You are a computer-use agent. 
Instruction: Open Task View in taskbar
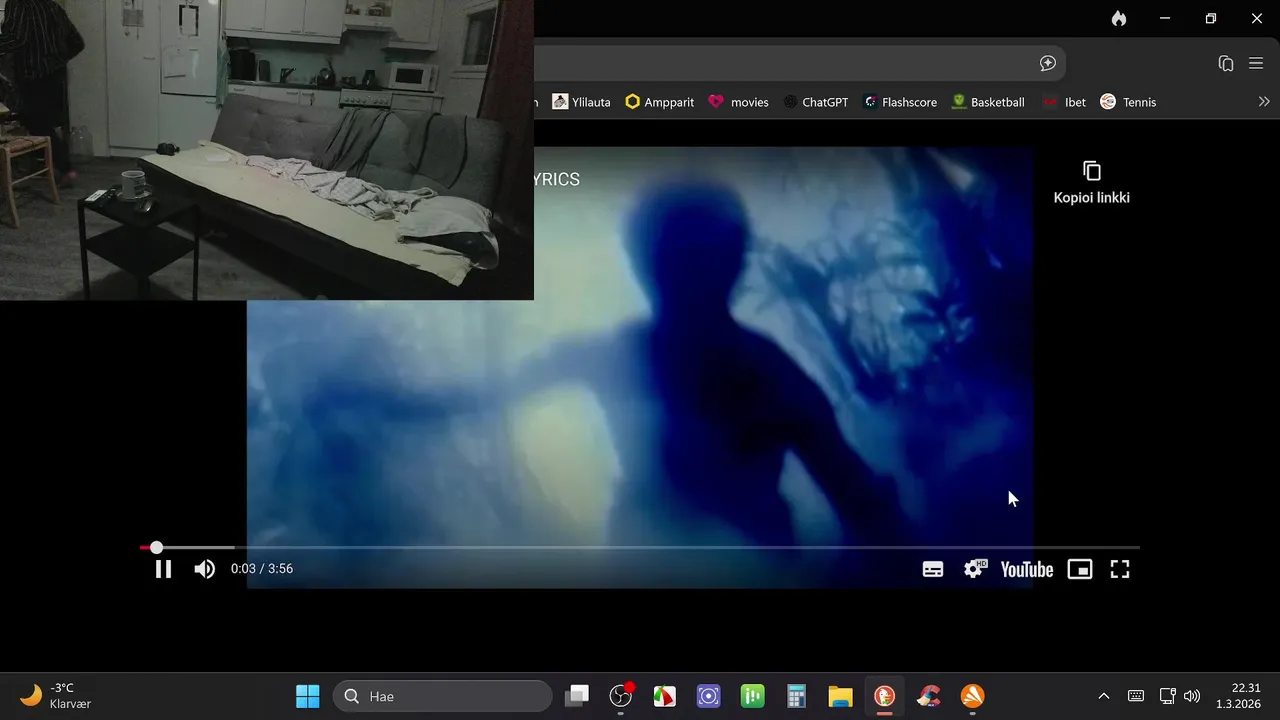pos(577,696)
